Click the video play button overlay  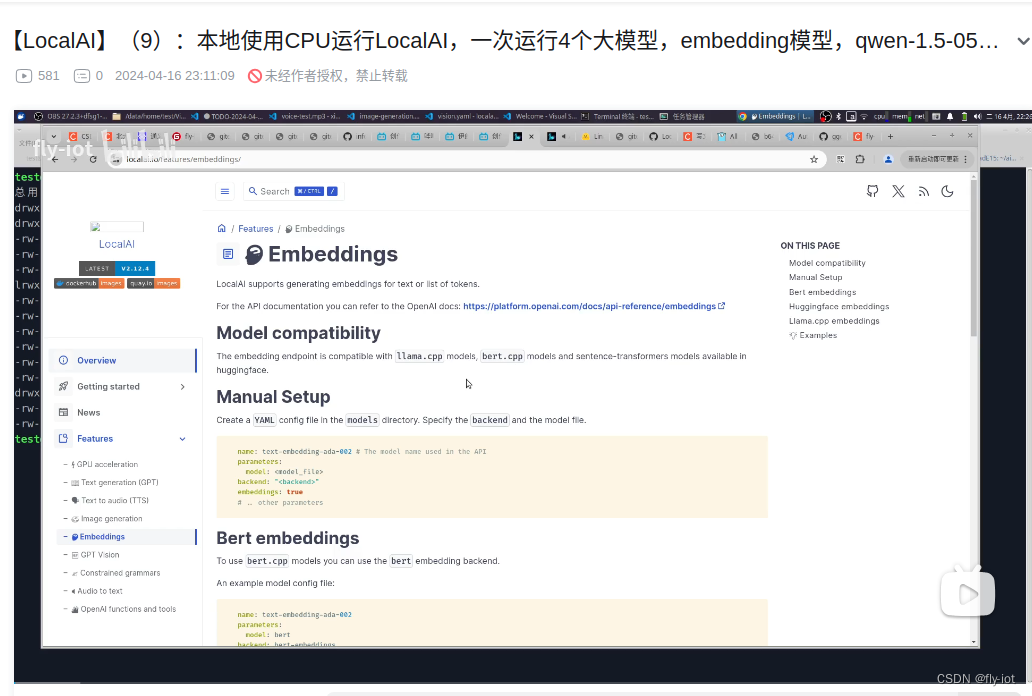coord(968,594)
